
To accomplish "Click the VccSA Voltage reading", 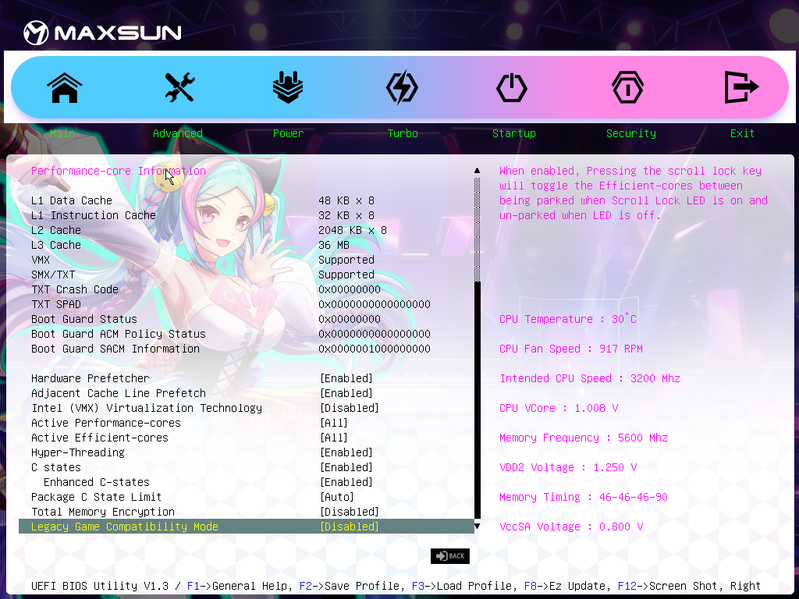I will point(571,527).
